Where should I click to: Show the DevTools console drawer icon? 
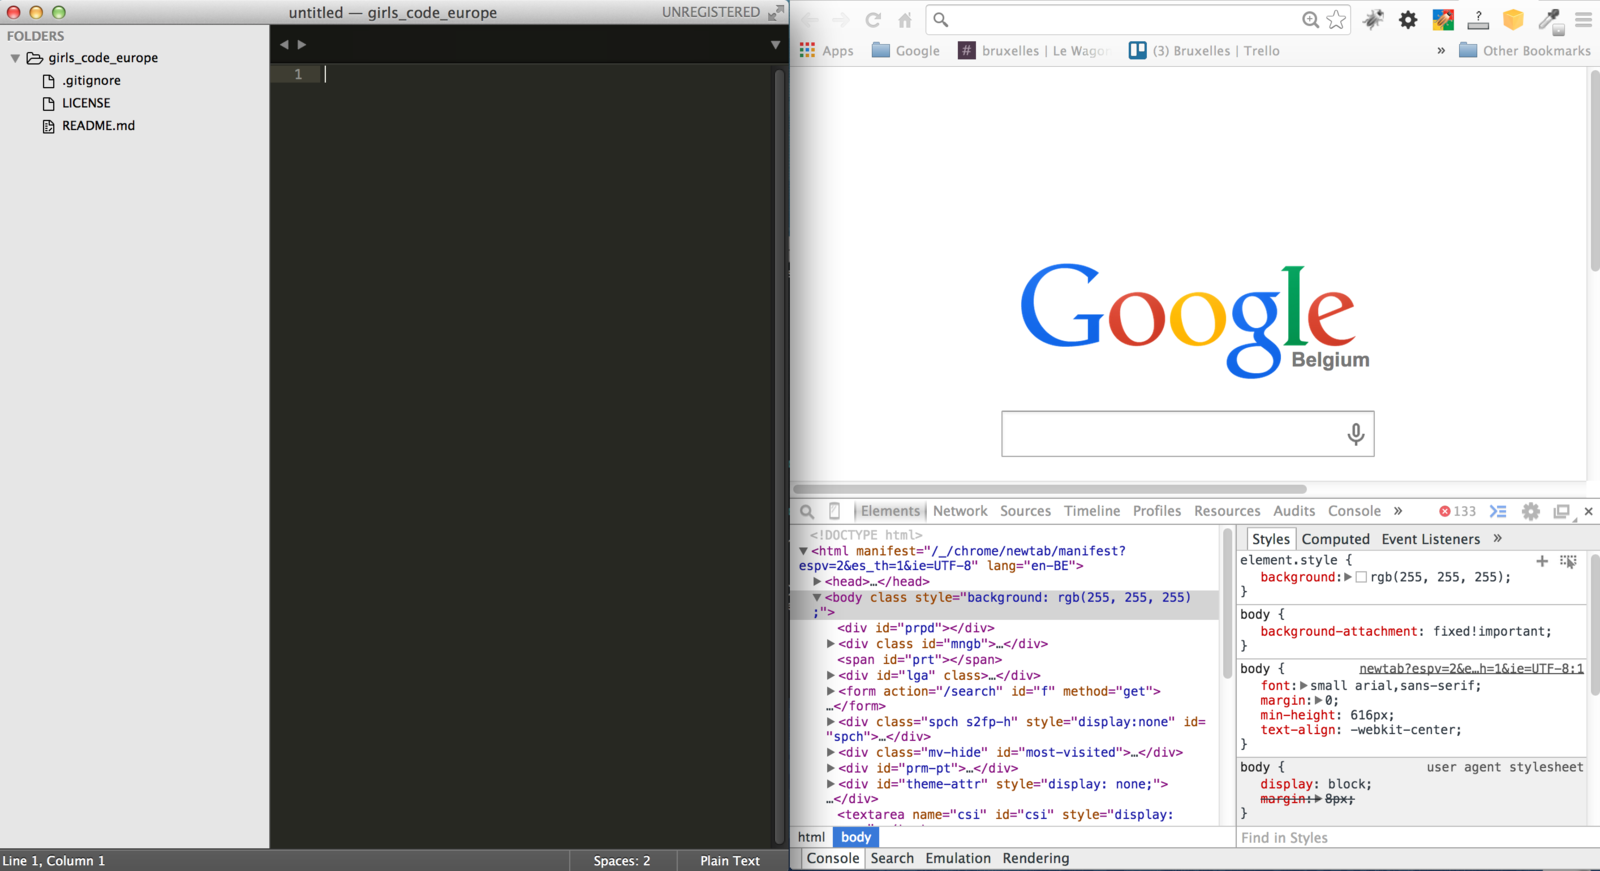click(x=1498, y=511)
